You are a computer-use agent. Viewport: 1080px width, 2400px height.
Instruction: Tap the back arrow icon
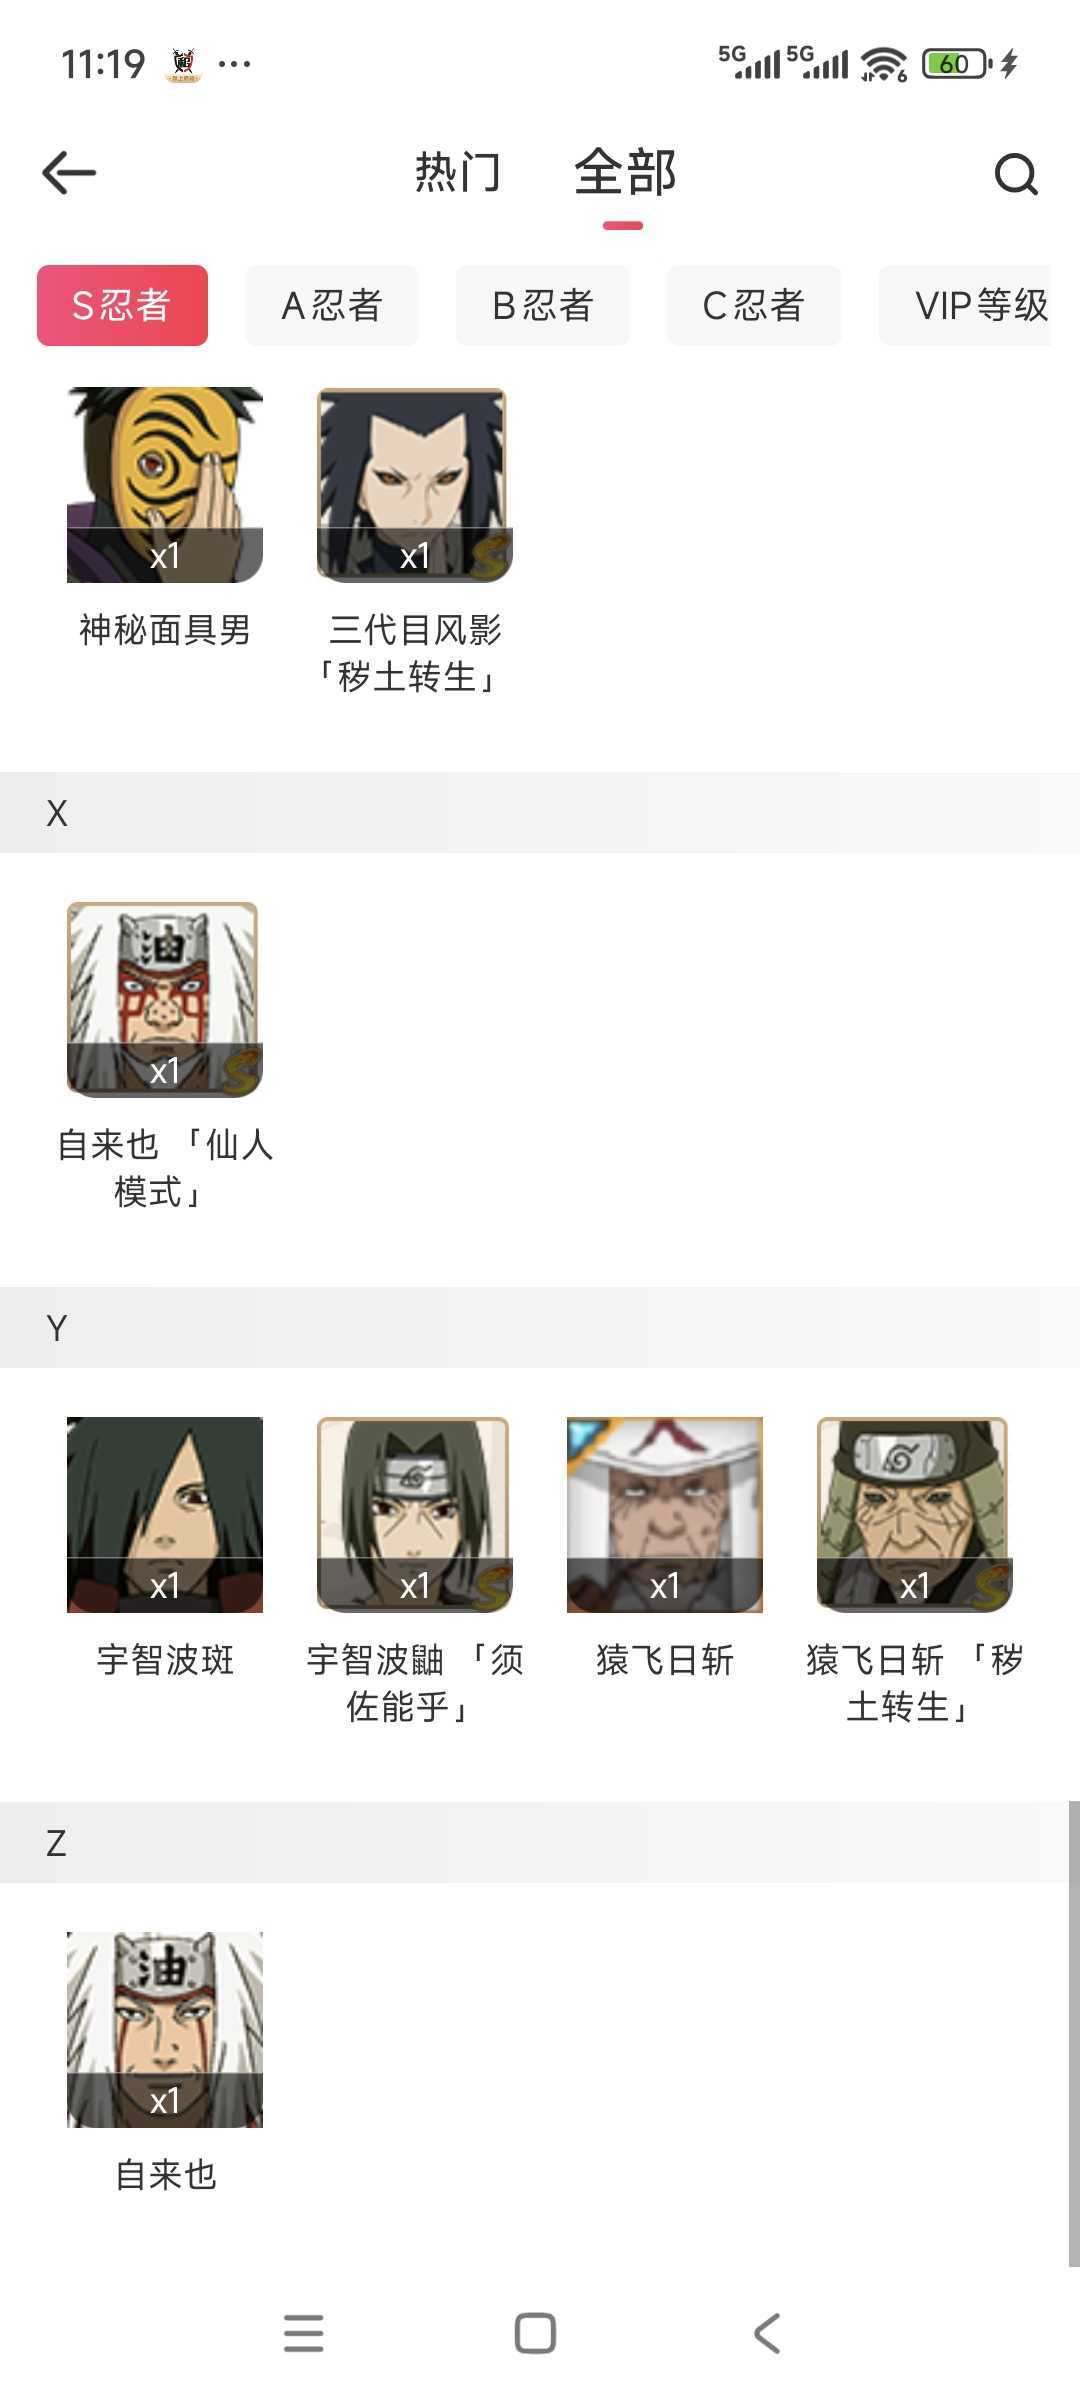(69, 173)
